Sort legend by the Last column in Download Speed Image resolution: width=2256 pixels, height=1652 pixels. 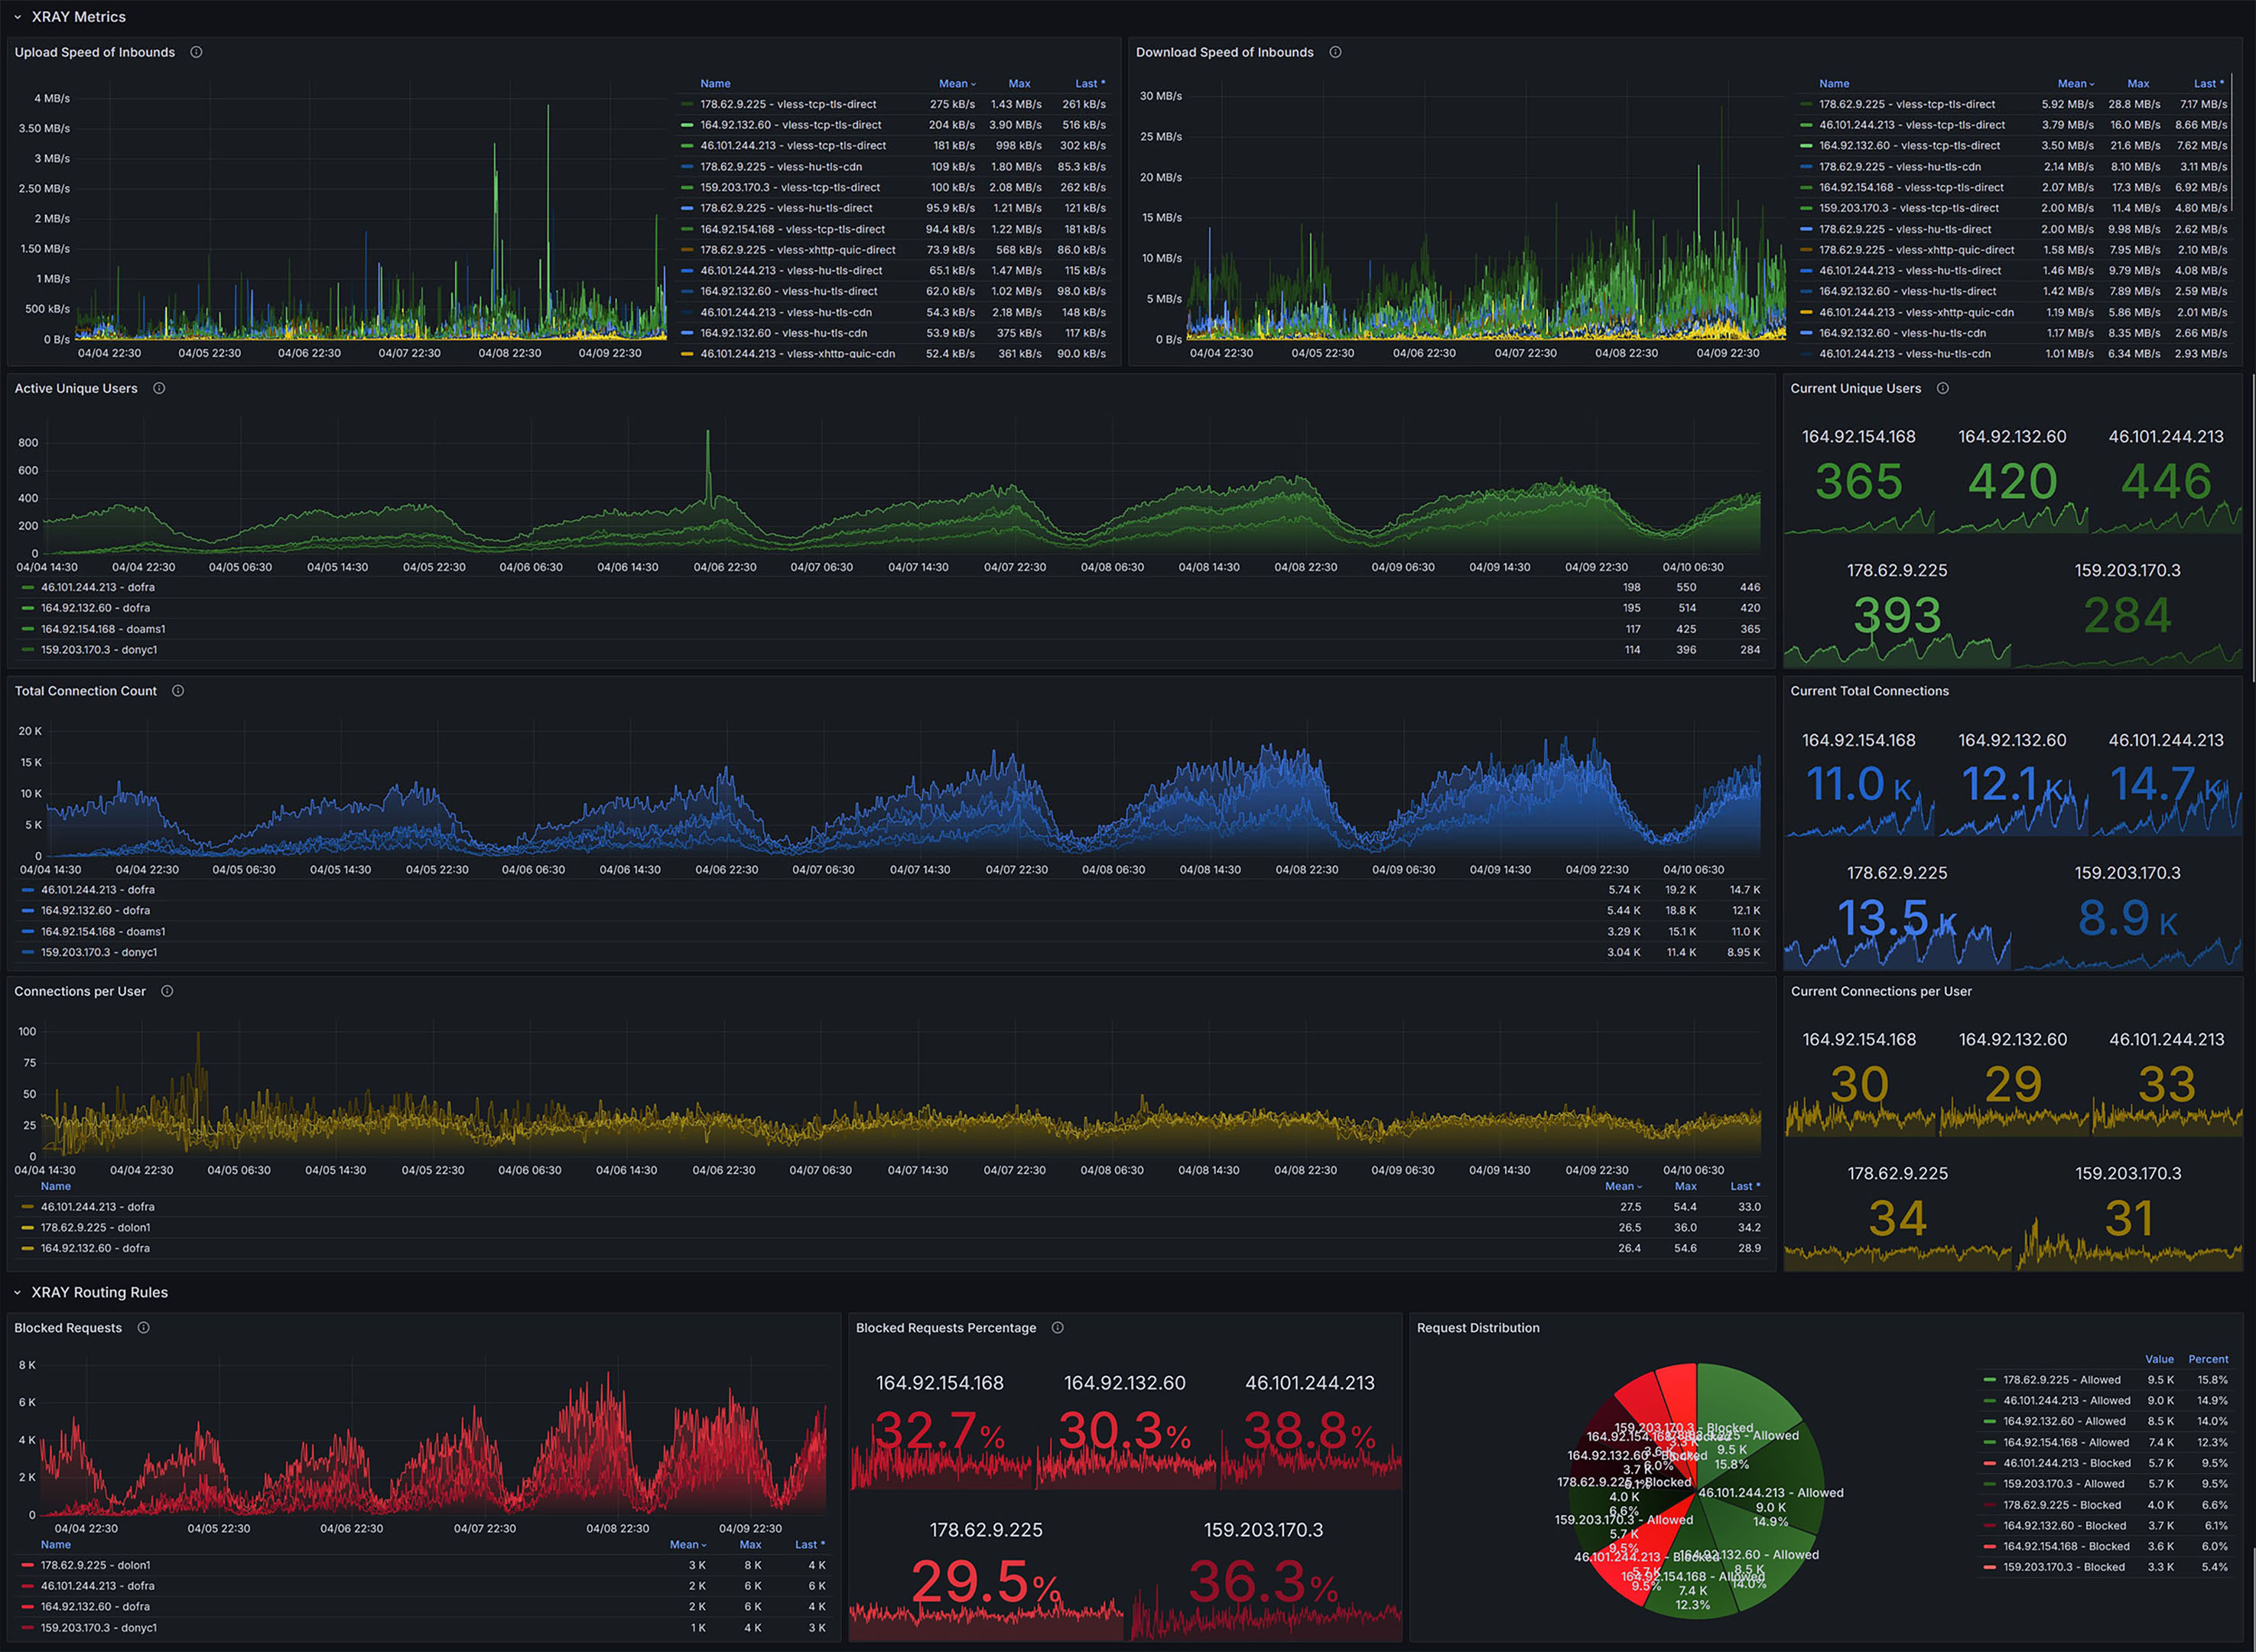pyautogui.click(x=2206, y=83)
